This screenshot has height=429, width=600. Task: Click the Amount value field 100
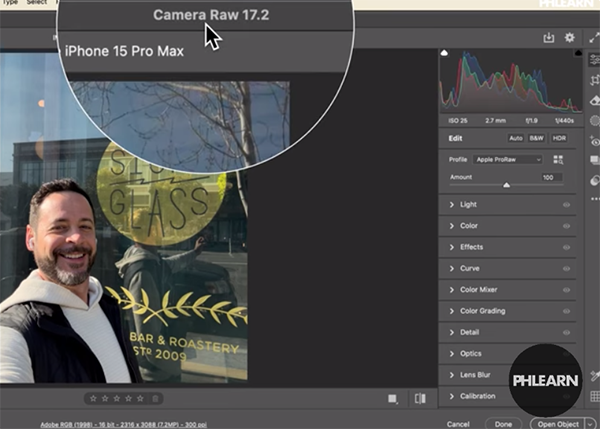click(552, 177)
